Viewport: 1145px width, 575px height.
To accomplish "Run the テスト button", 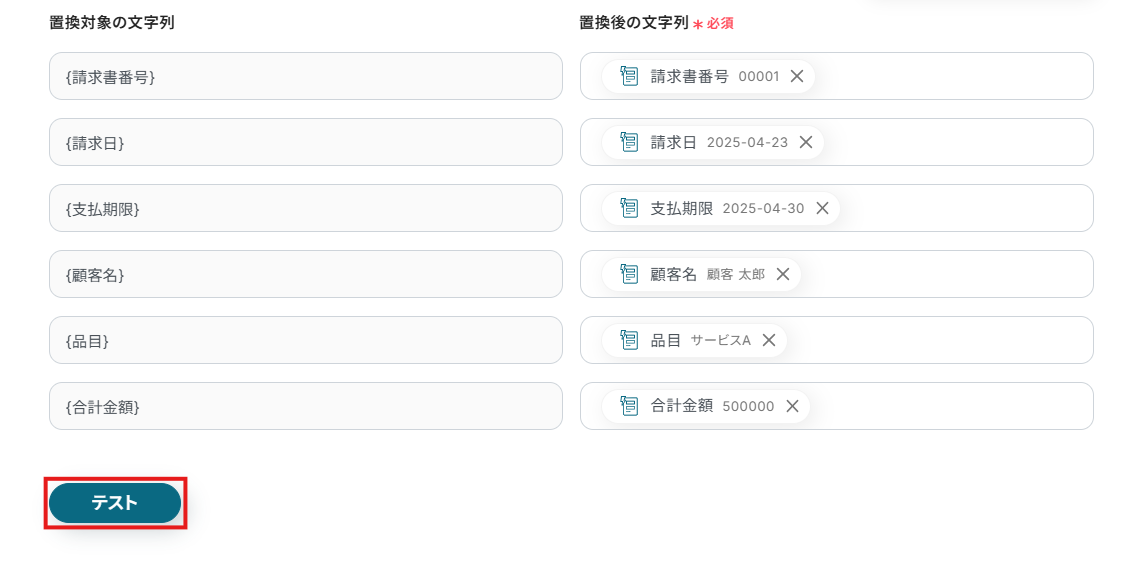I will pos(115,503).
